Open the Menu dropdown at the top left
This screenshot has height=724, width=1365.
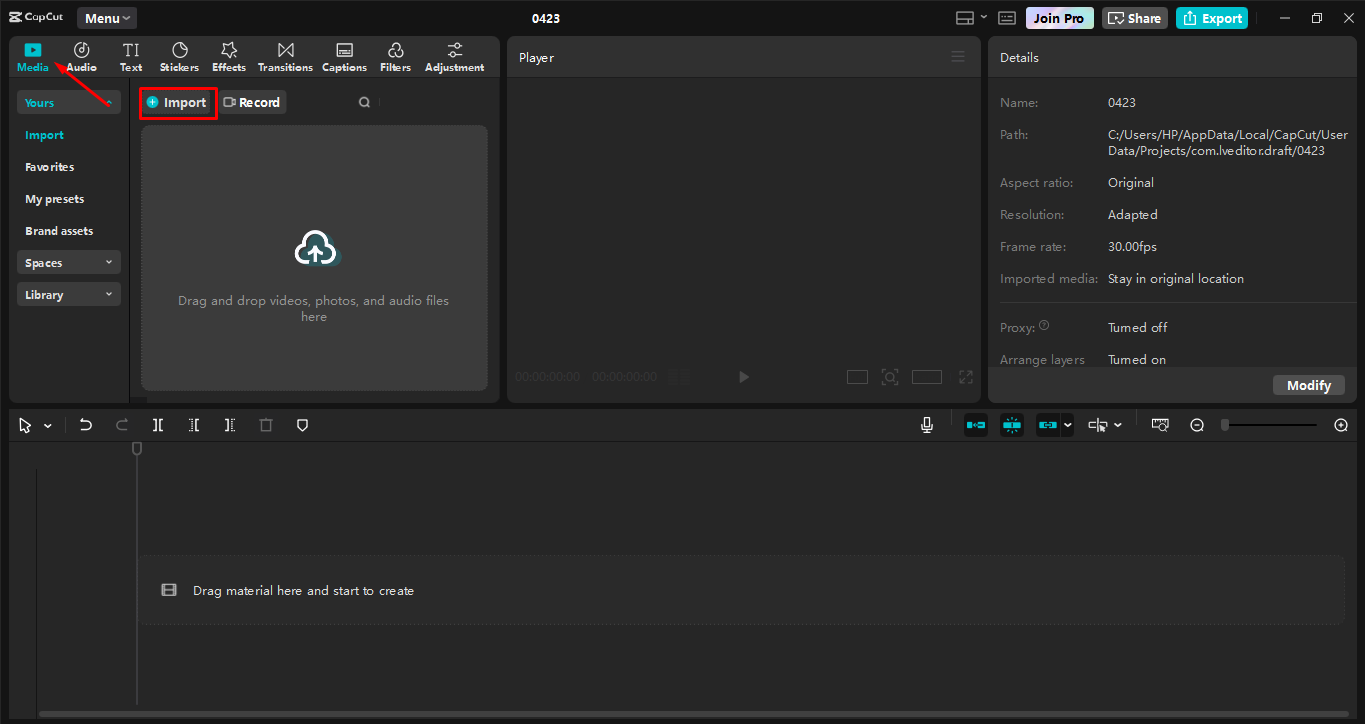point(106,17)
